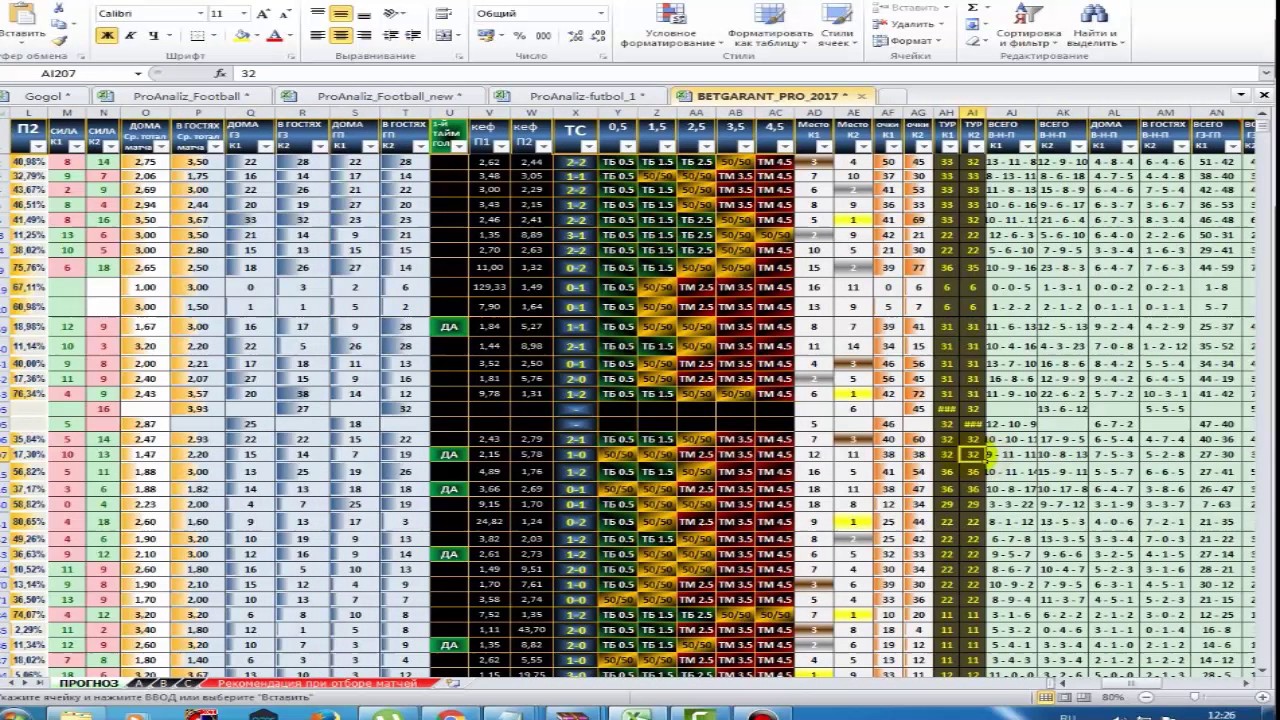The image size is (1280, 720).
Task: Click the Cut scissors icon
Action: point(59,9)
